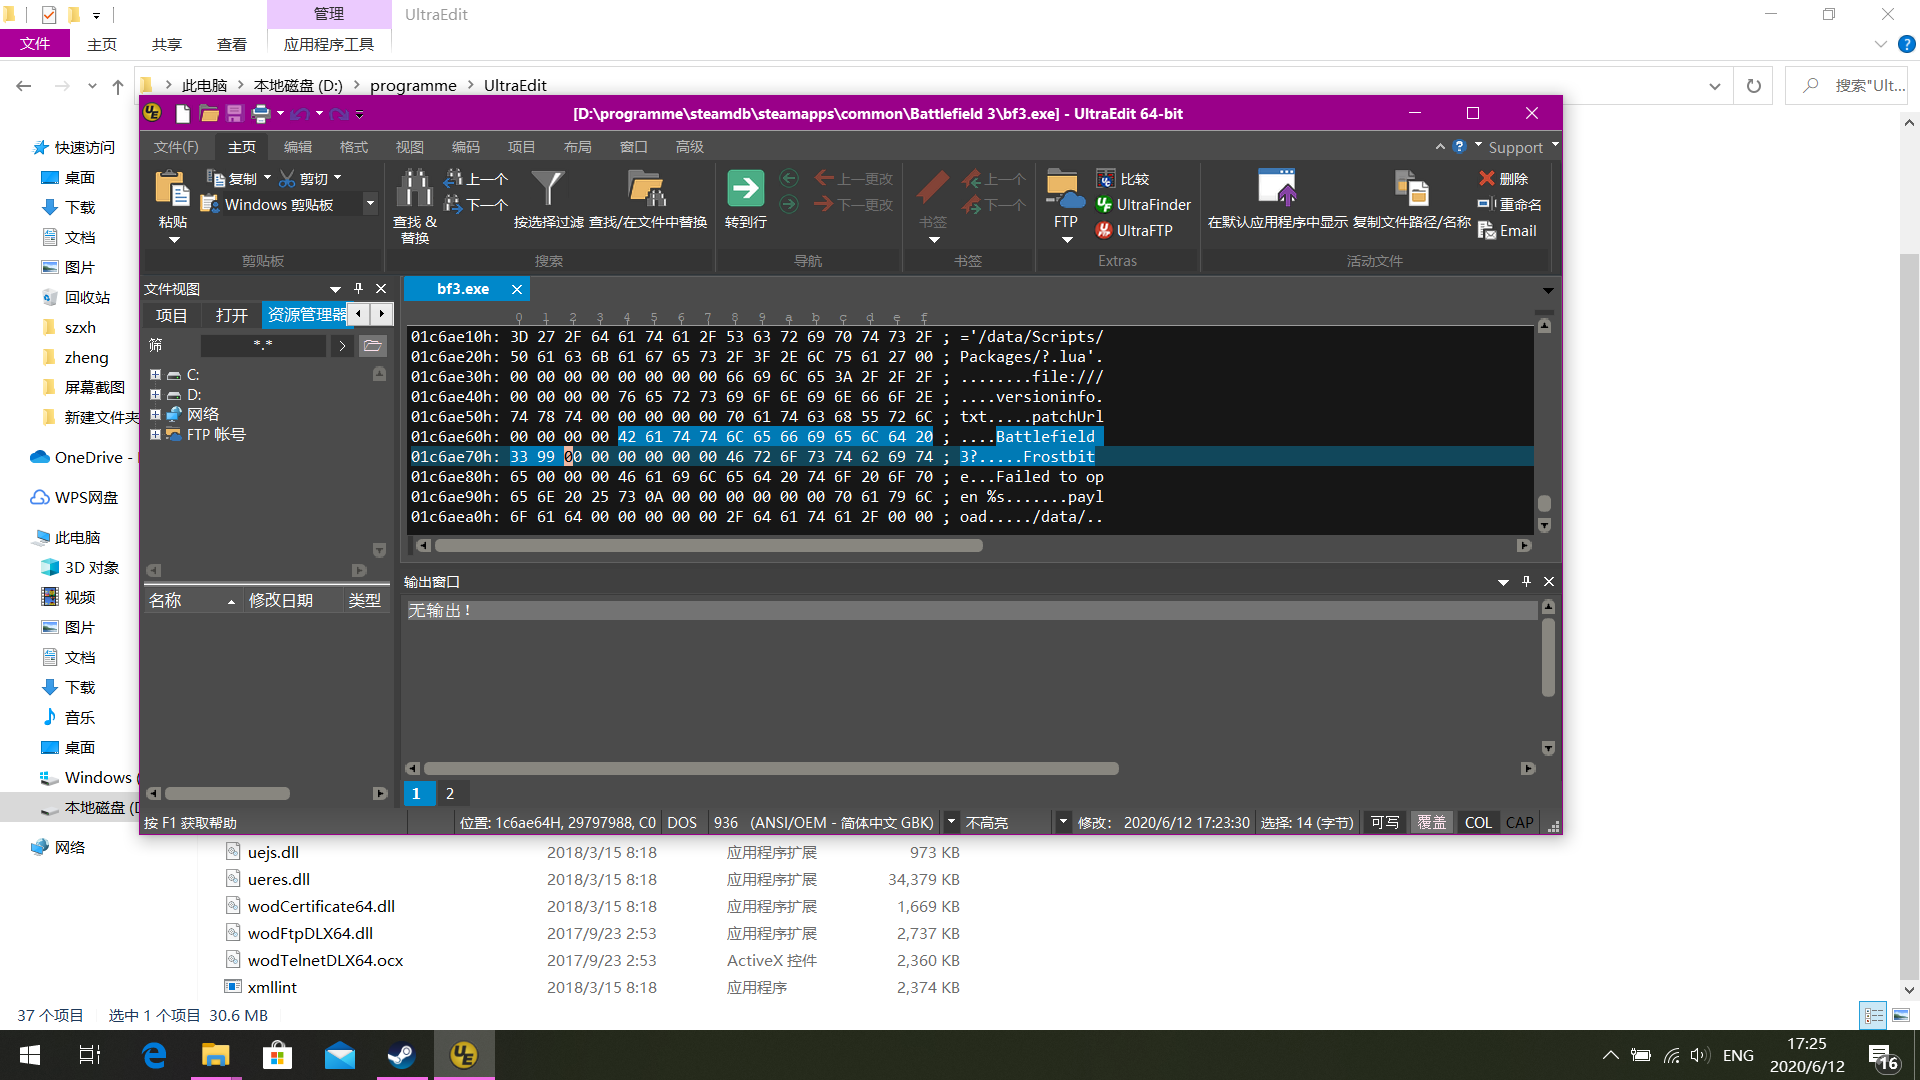Toggle the COL column mode indicator
This screenshot has width=1920, height=1080.
coord(1478,822)
